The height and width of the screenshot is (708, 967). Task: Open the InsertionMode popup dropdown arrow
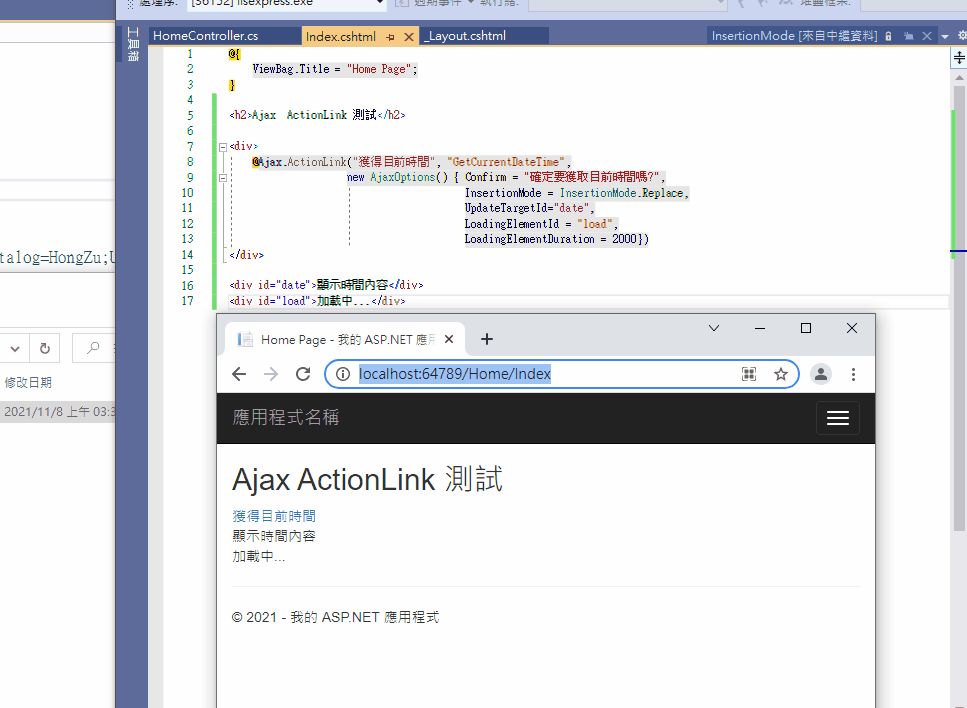tap(944, 35)
